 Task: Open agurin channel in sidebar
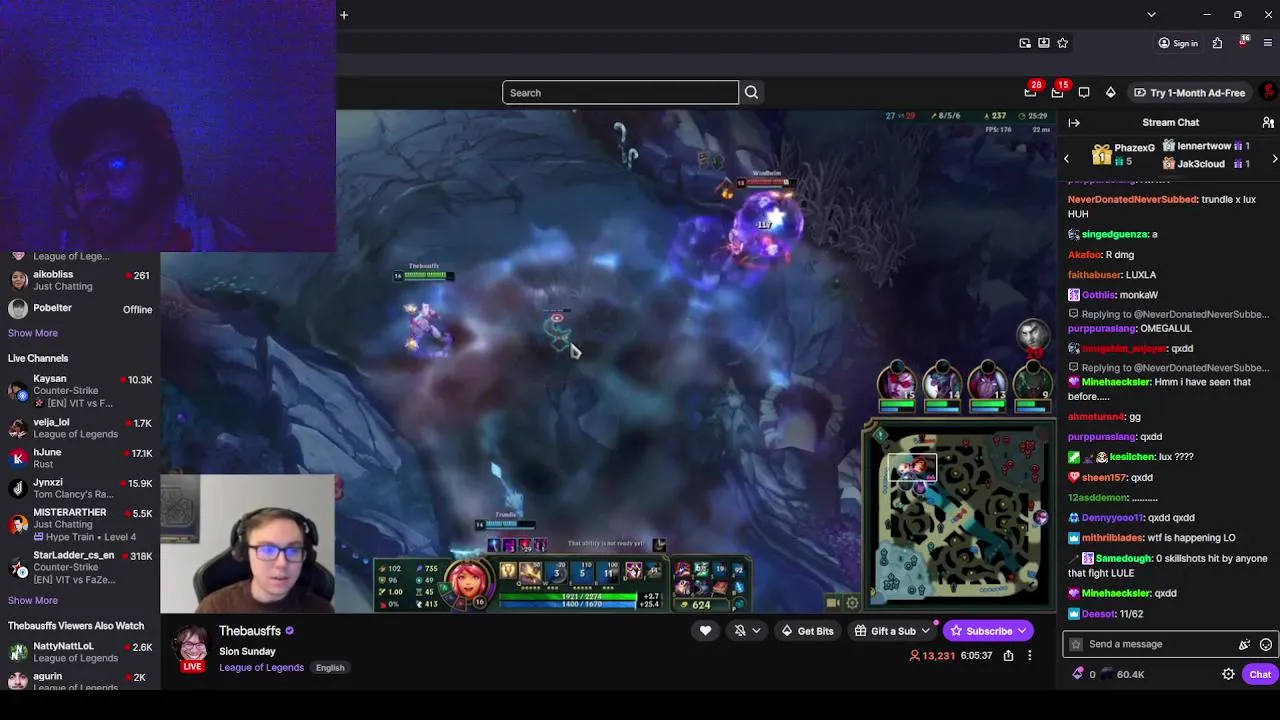click(x=80, y=680)
